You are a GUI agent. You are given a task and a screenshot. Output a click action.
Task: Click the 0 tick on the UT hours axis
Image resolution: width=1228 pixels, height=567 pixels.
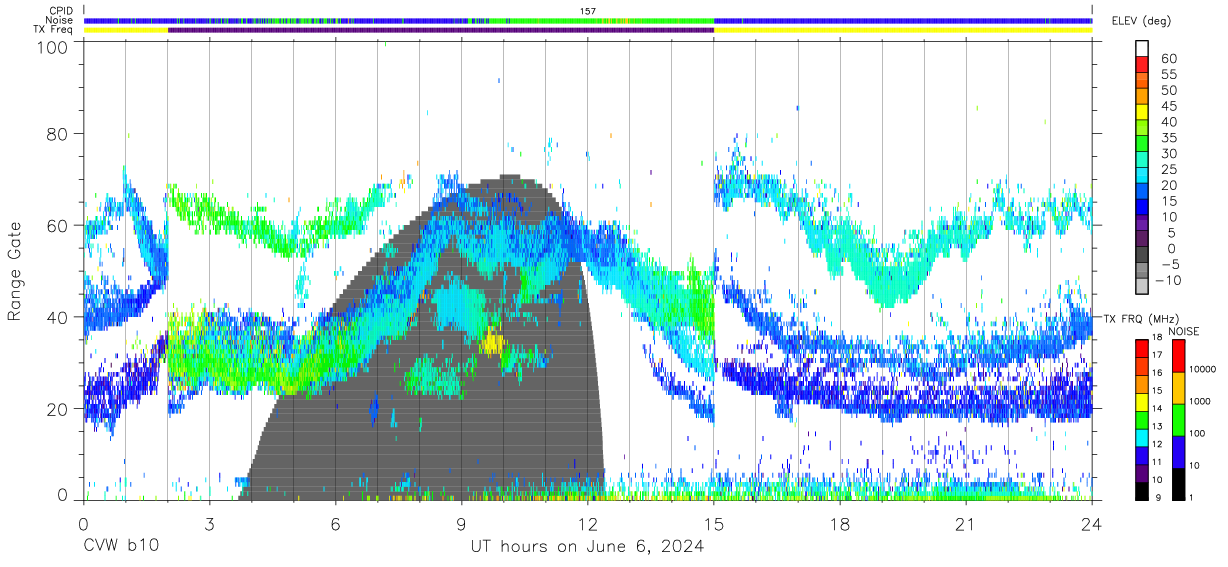(x=83, y=523)
